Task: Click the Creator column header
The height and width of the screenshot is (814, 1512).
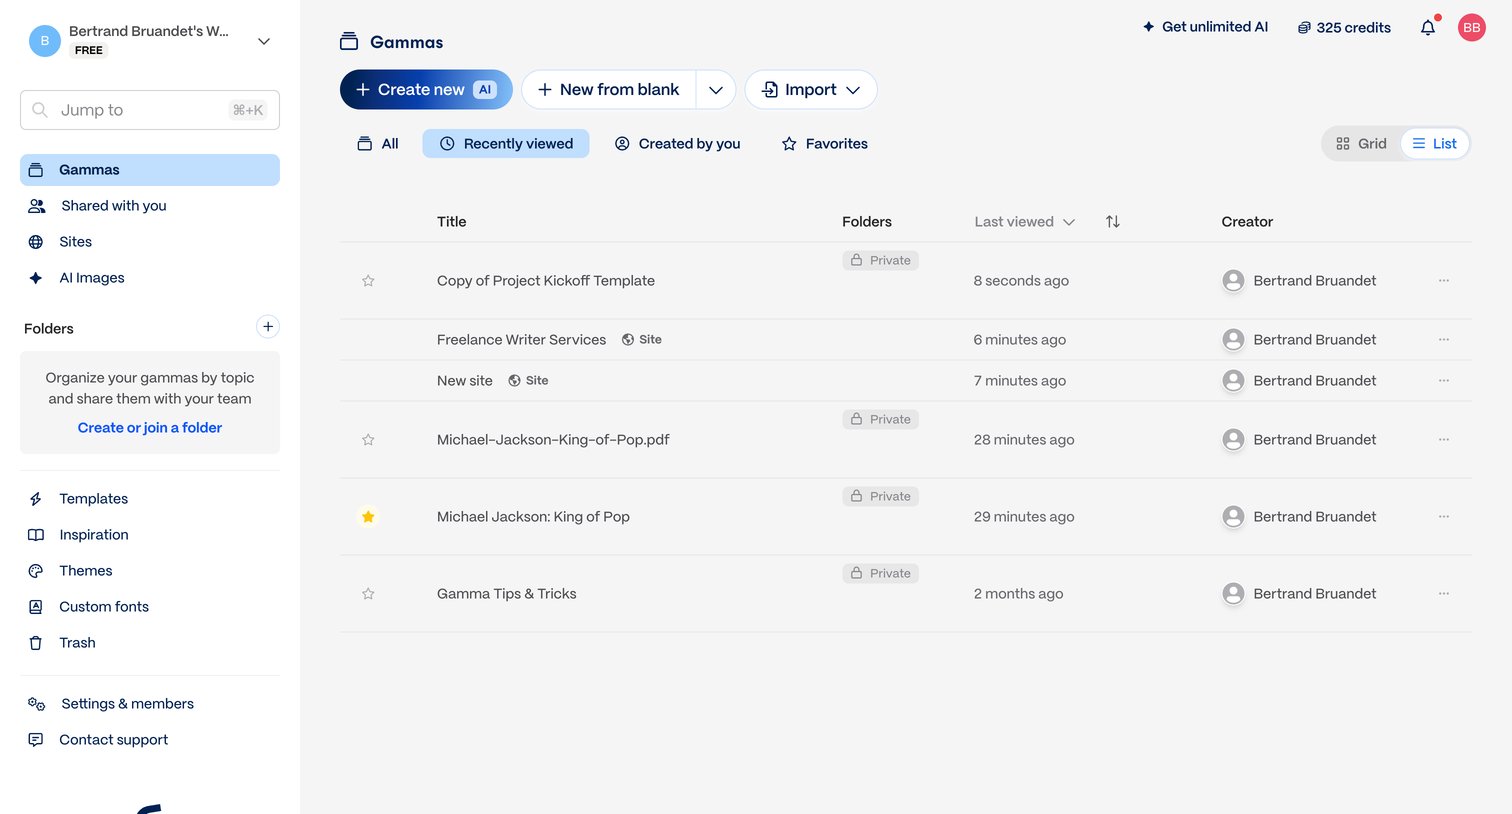Action: (x=1247, y=222)
